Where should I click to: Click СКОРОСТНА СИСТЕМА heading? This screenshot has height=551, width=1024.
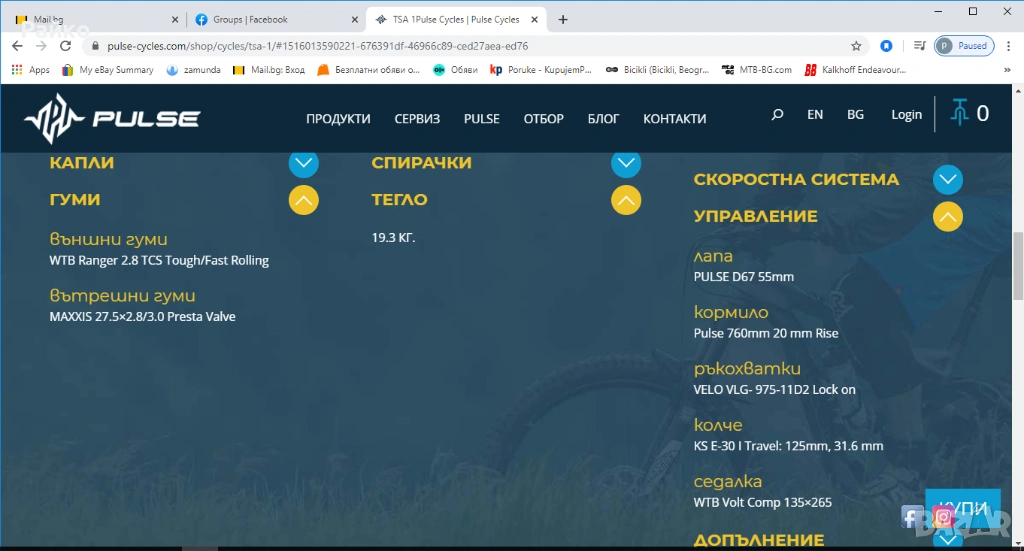[796, 179]
